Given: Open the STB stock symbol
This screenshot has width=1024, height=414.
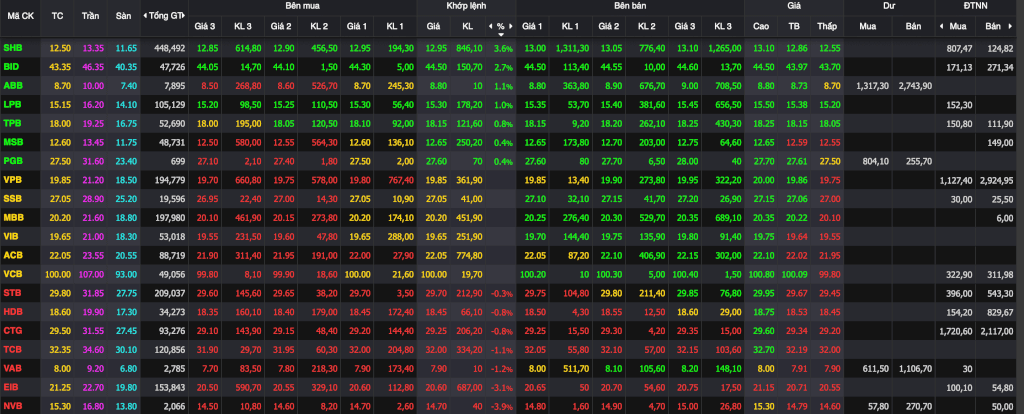Looking at the screenshot, I should coord(12,293).
